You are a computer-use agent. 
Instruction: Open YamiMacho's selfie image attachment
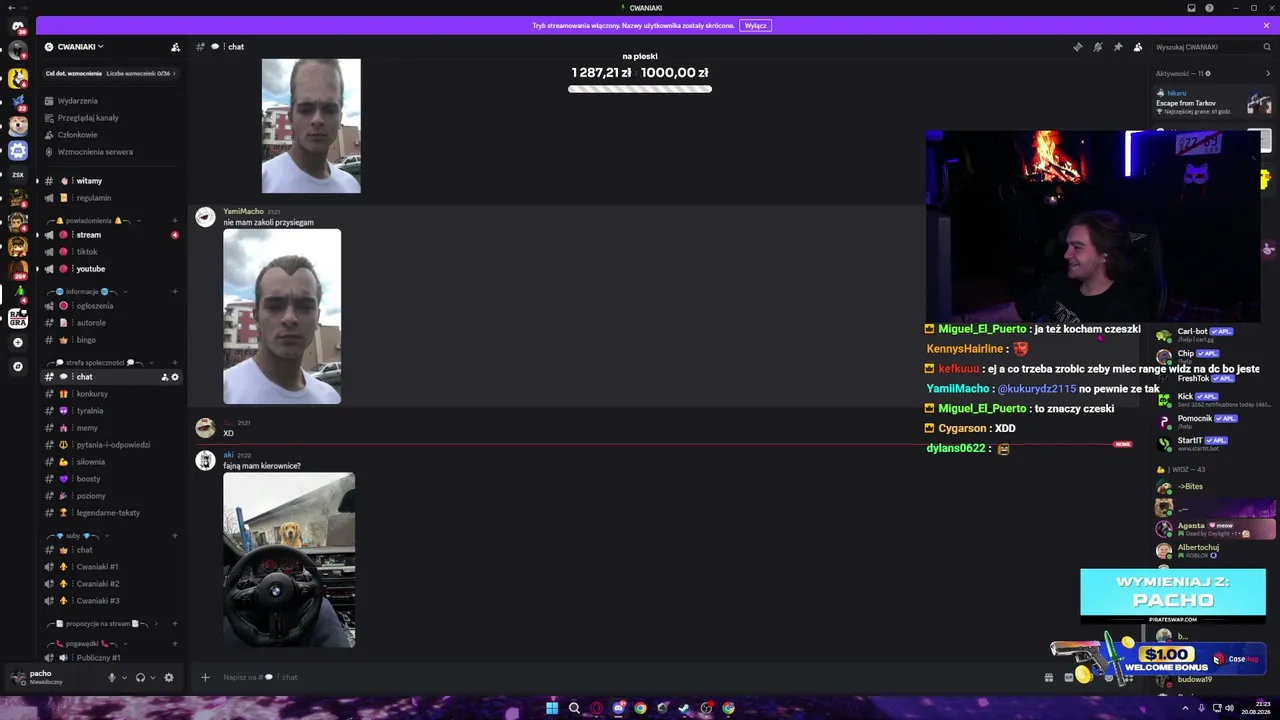point(282,317)
